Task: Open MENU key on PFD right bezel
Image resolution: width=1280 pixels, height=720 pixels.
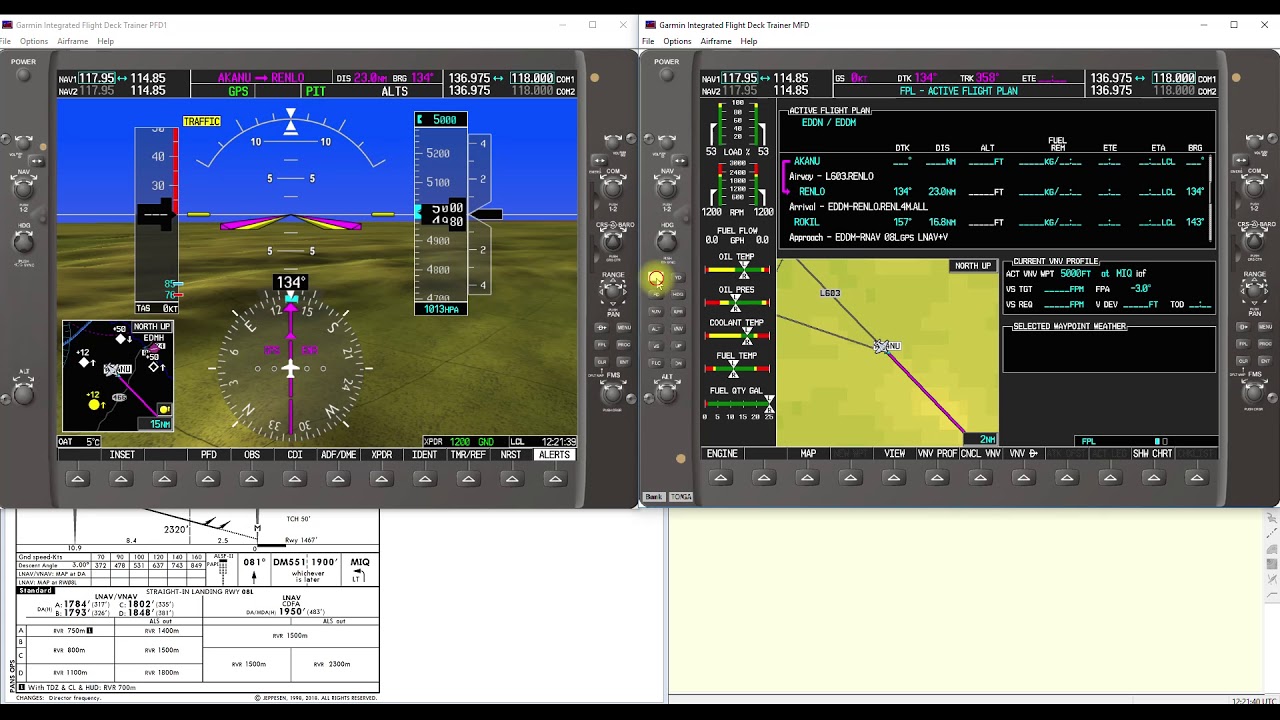Action: 624,328
